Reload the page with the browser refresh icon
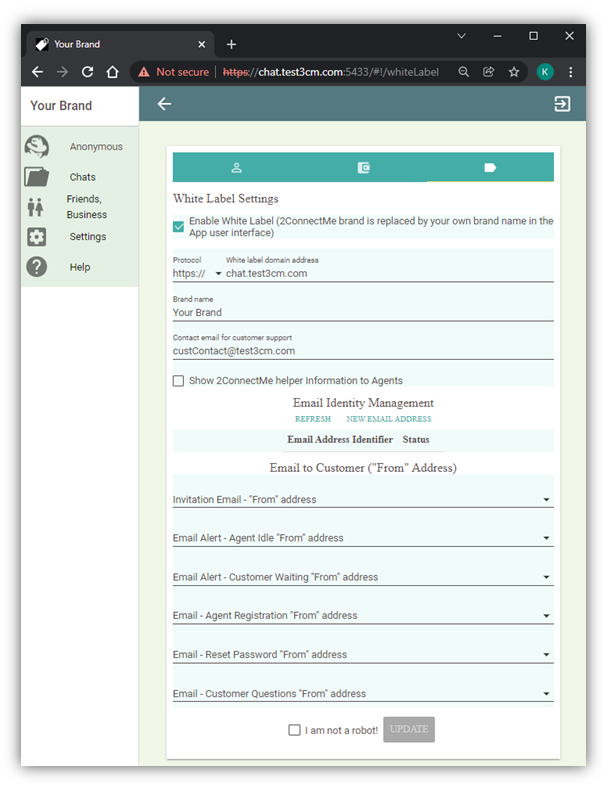 [x=87, y=72]
